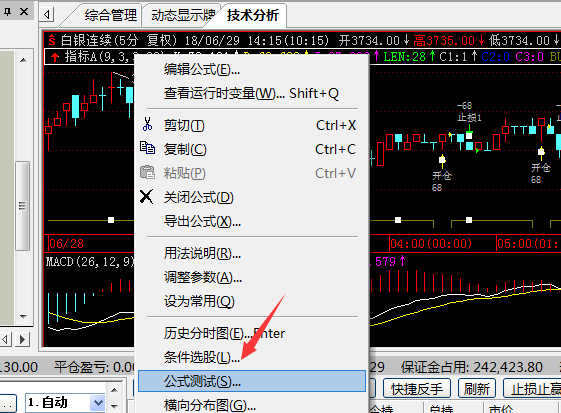Select the 技术分析 tab
This screenshot has height=413, width=561.
(x=253, y=15)
